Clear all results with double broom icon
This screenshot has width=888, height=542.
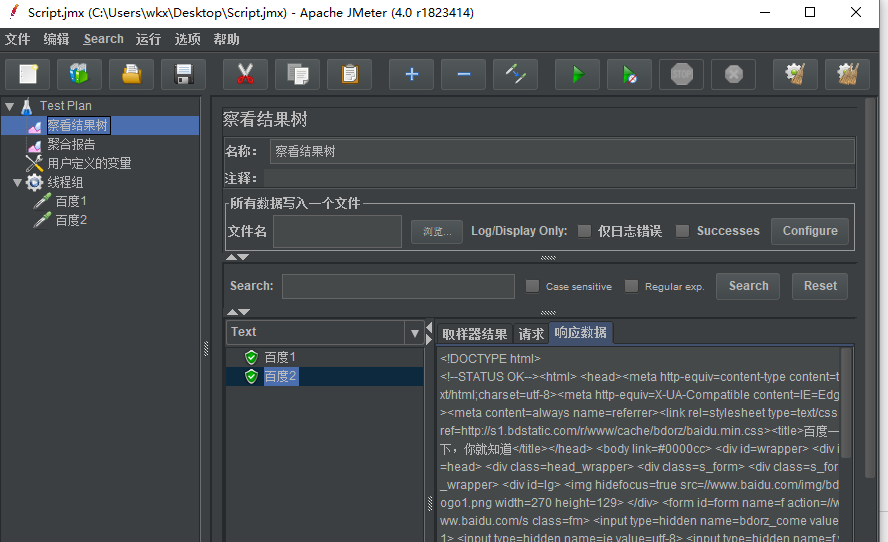click(x=847, y=74)
